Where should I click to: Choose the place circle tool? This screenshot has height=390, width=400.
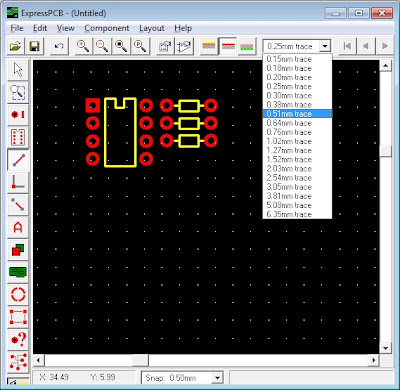tap(18, 295)
